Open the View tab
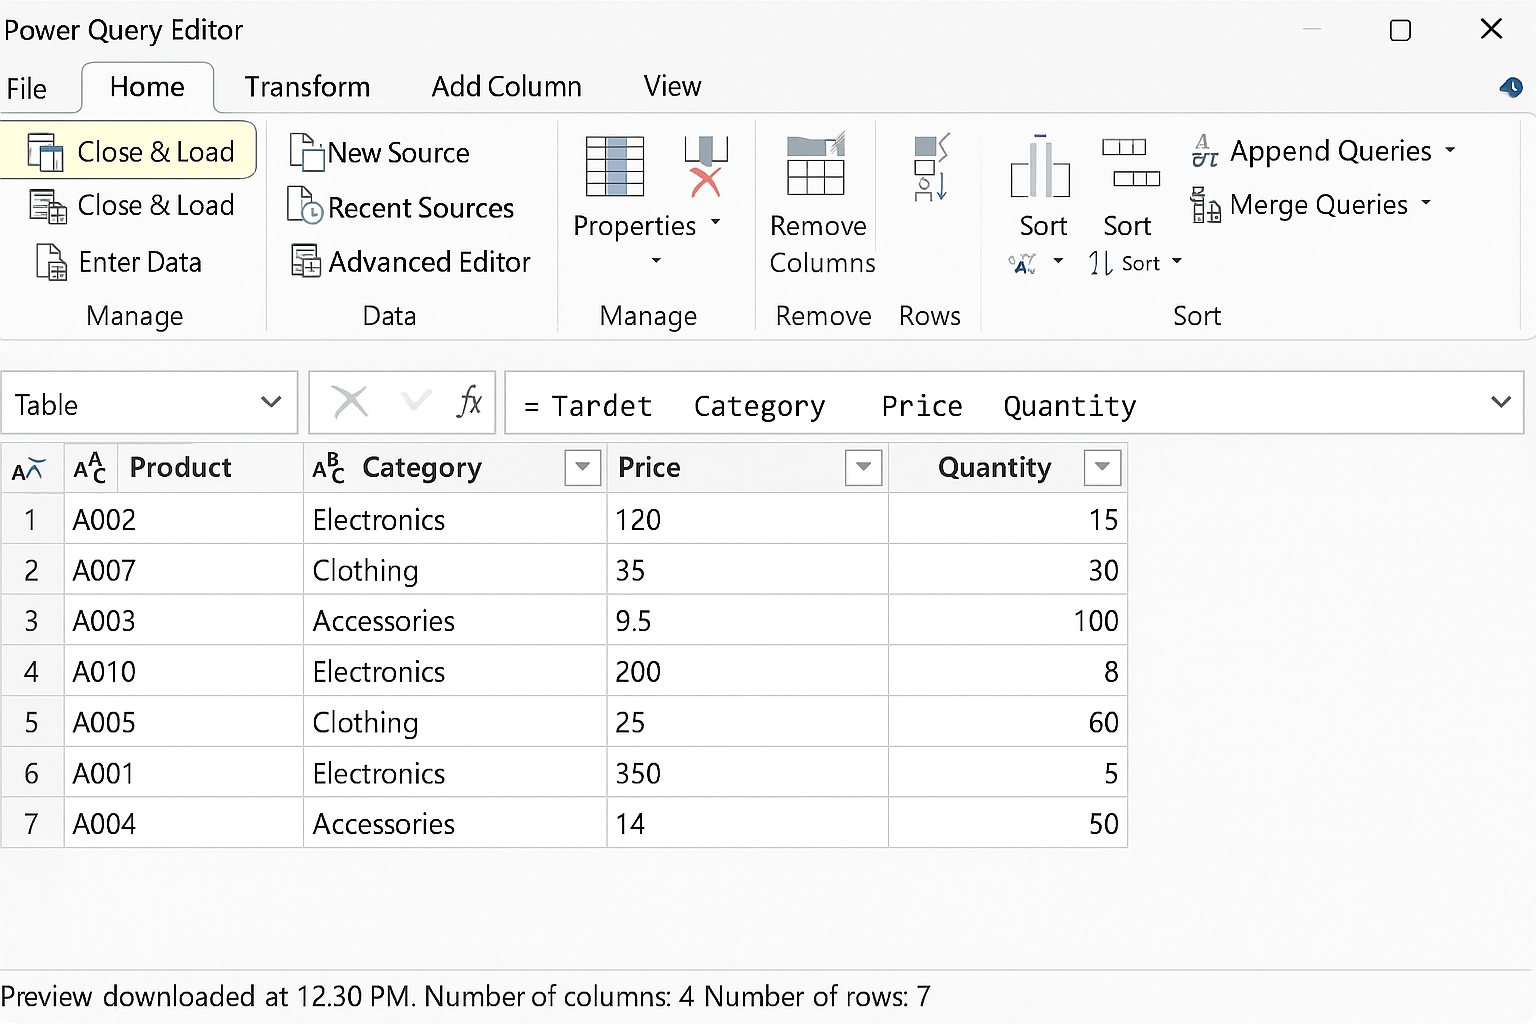Viewport: 1536px width, 1024px height. [672, 87]
